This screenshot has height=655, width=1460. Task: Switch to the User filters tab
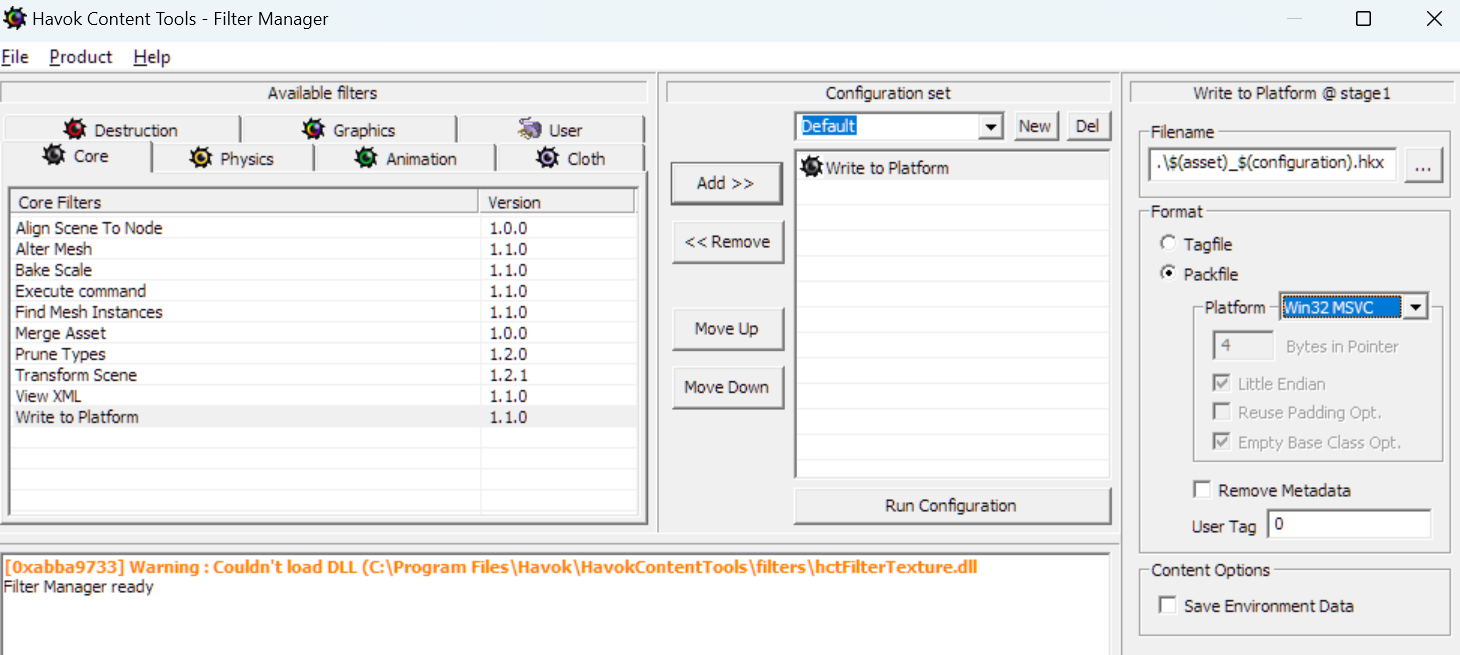(x=551, y=130)
